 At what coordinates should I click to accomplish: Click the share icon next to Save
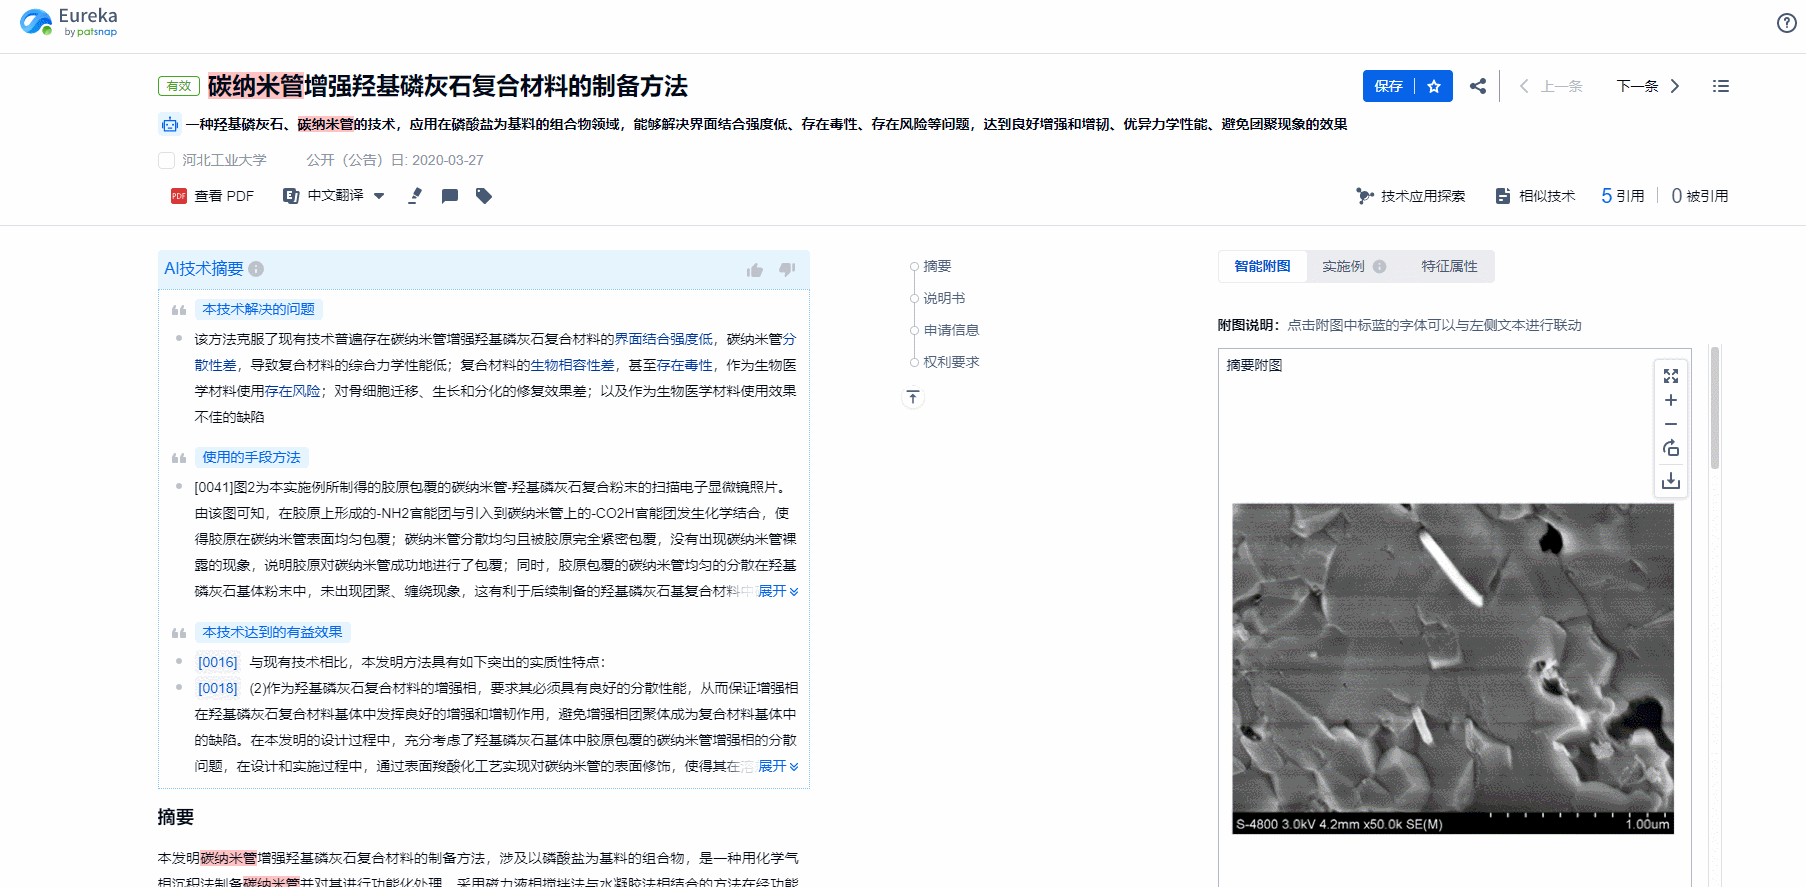point(1477,86)
